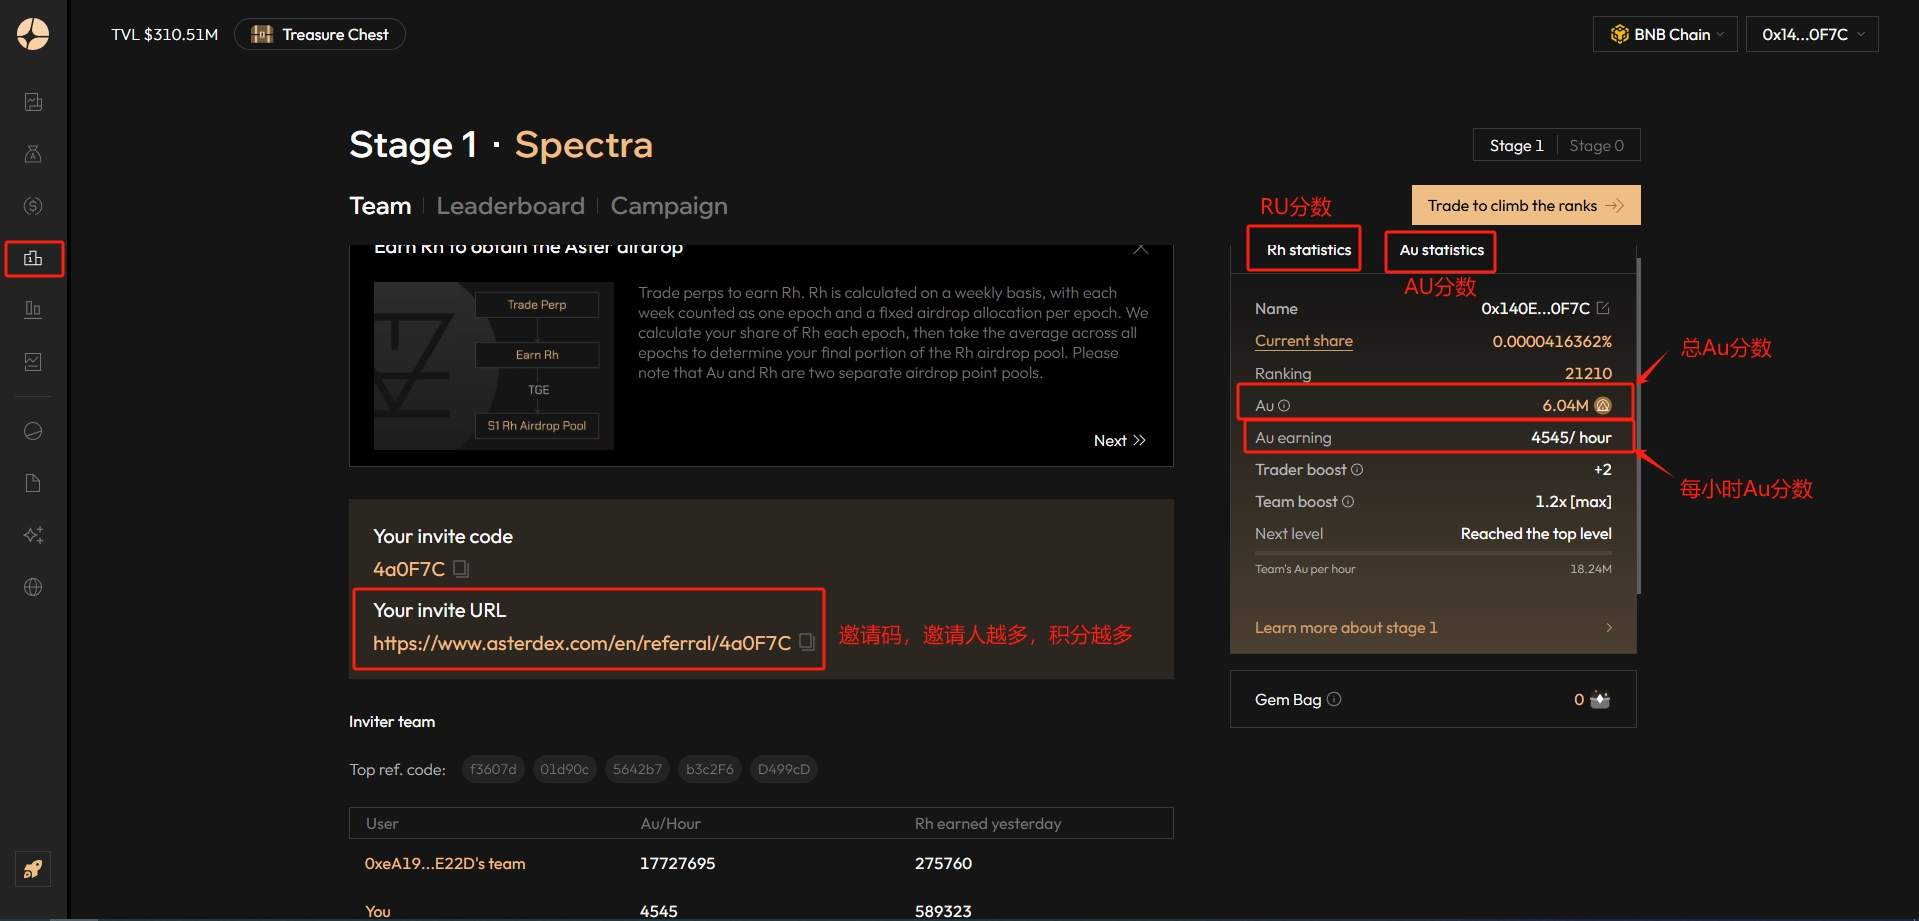Open the 0x14...0F7C wallet dropdown
The width and height of the screenshot is (1919, 921).
pyautogui.click(x=1812, y=34)
